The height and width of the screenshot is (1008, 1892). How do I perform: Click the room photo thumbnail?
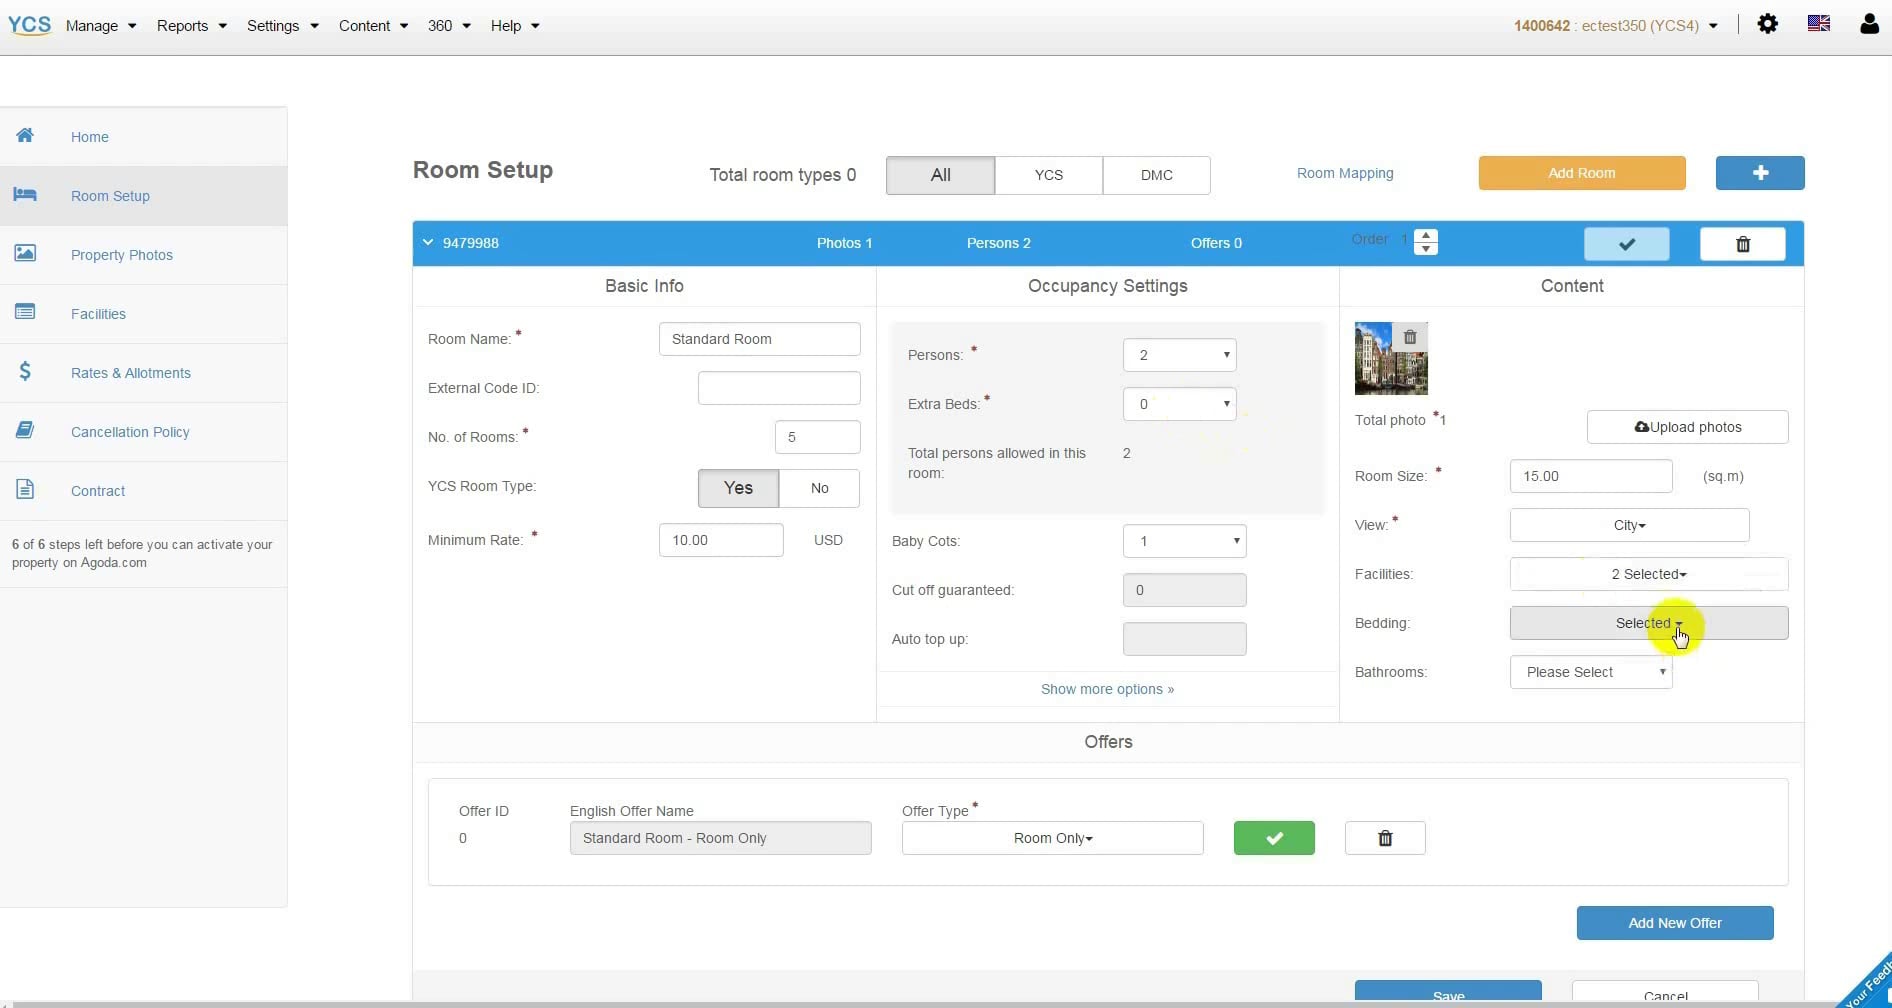coord(1391,358)
